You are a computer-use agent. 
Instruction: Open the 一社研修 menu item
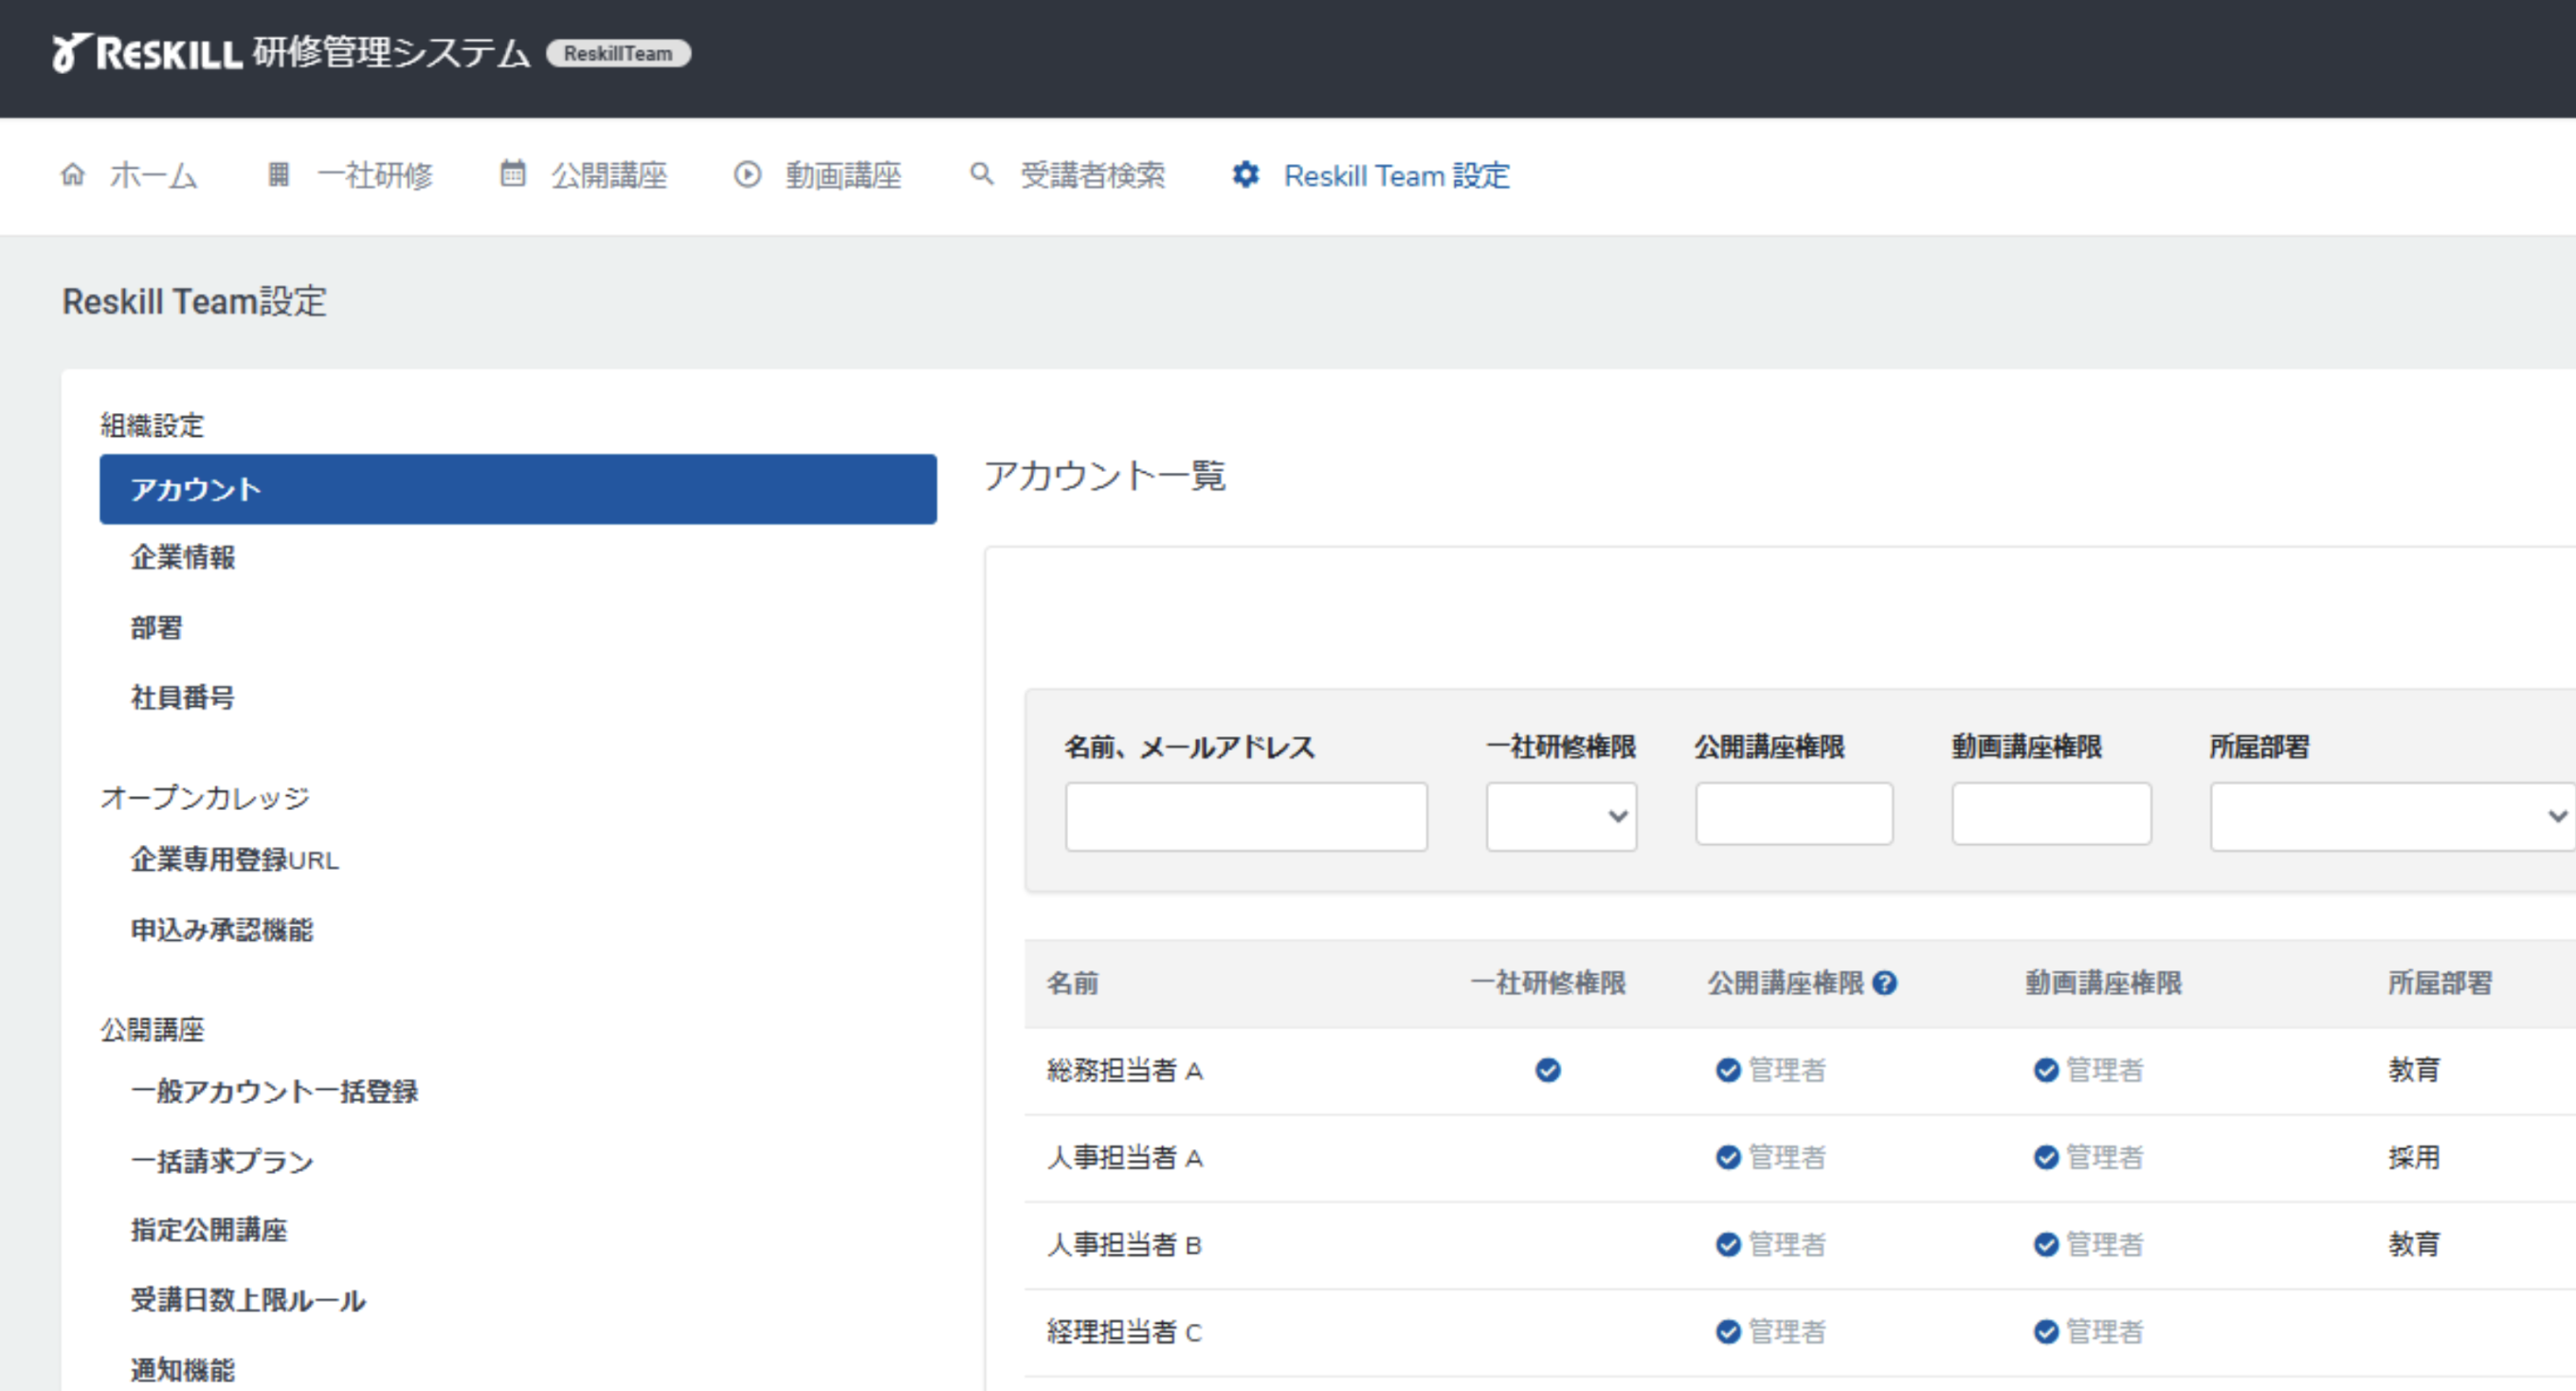coord(375,176)
